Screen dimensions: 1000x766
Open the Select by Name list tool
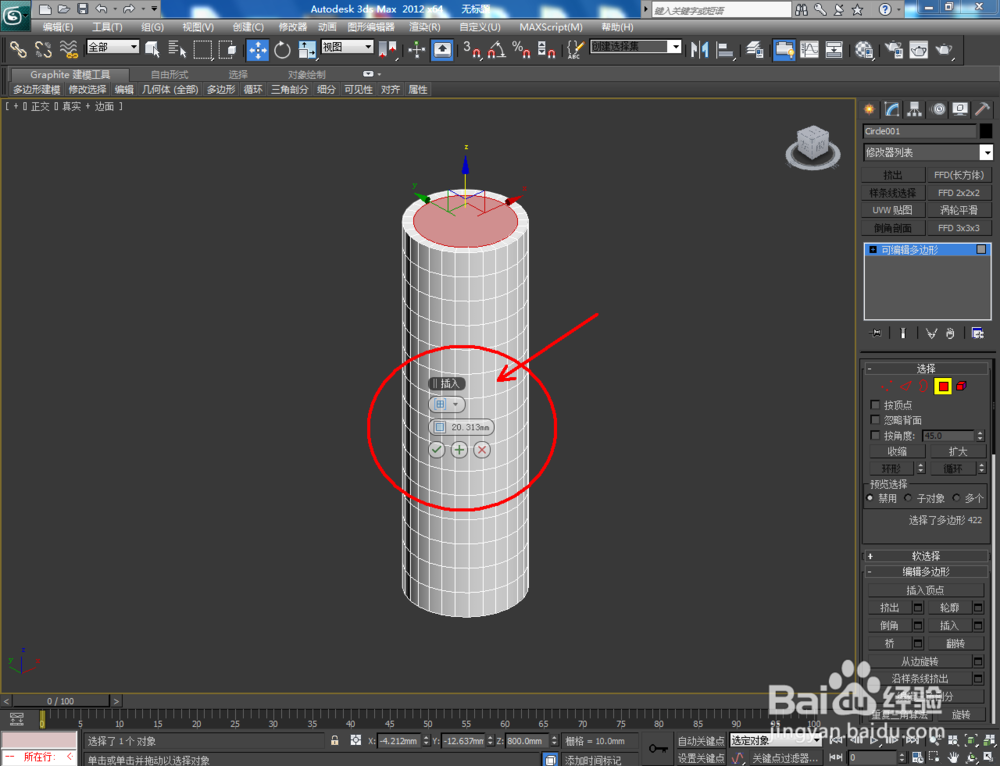click(x=177, y=49)
